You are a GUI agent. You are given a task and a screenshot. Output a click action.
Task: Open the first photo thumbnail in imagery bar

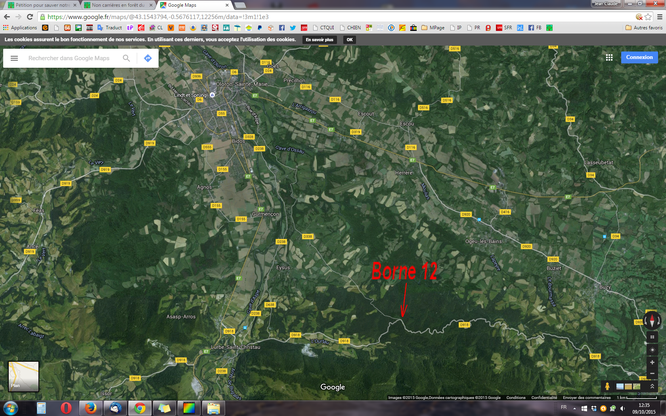point(620,386)
